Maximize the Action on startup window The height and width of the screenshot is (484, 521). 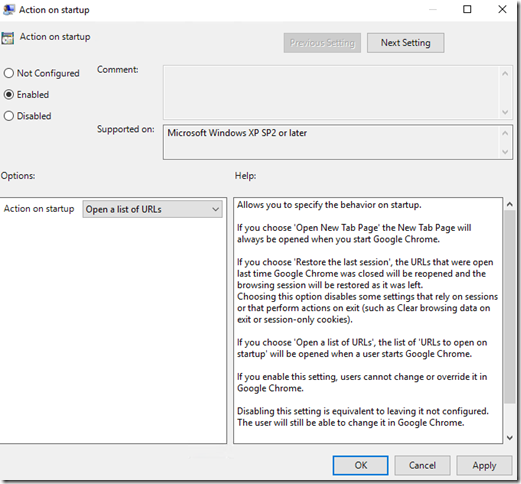click(467, 9)
